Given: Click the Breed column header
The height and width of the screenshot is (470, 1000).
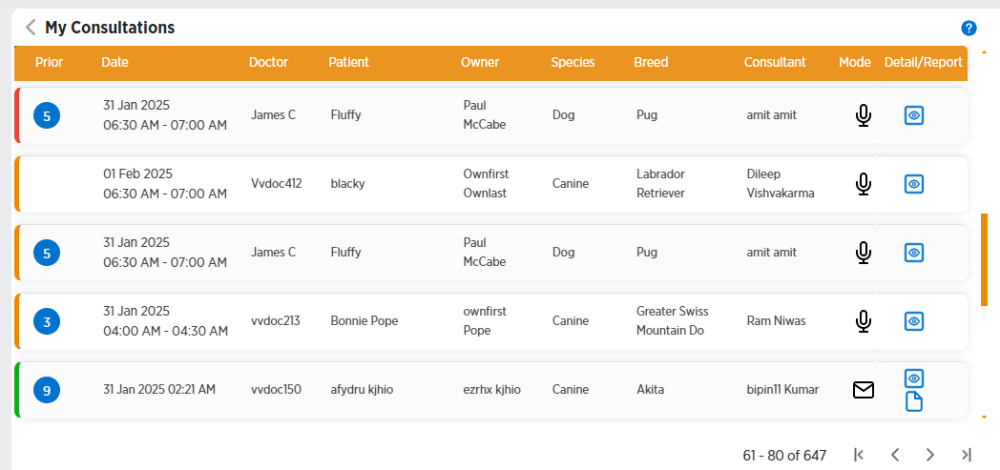Looking at the screenshot, I should (651, 62).
